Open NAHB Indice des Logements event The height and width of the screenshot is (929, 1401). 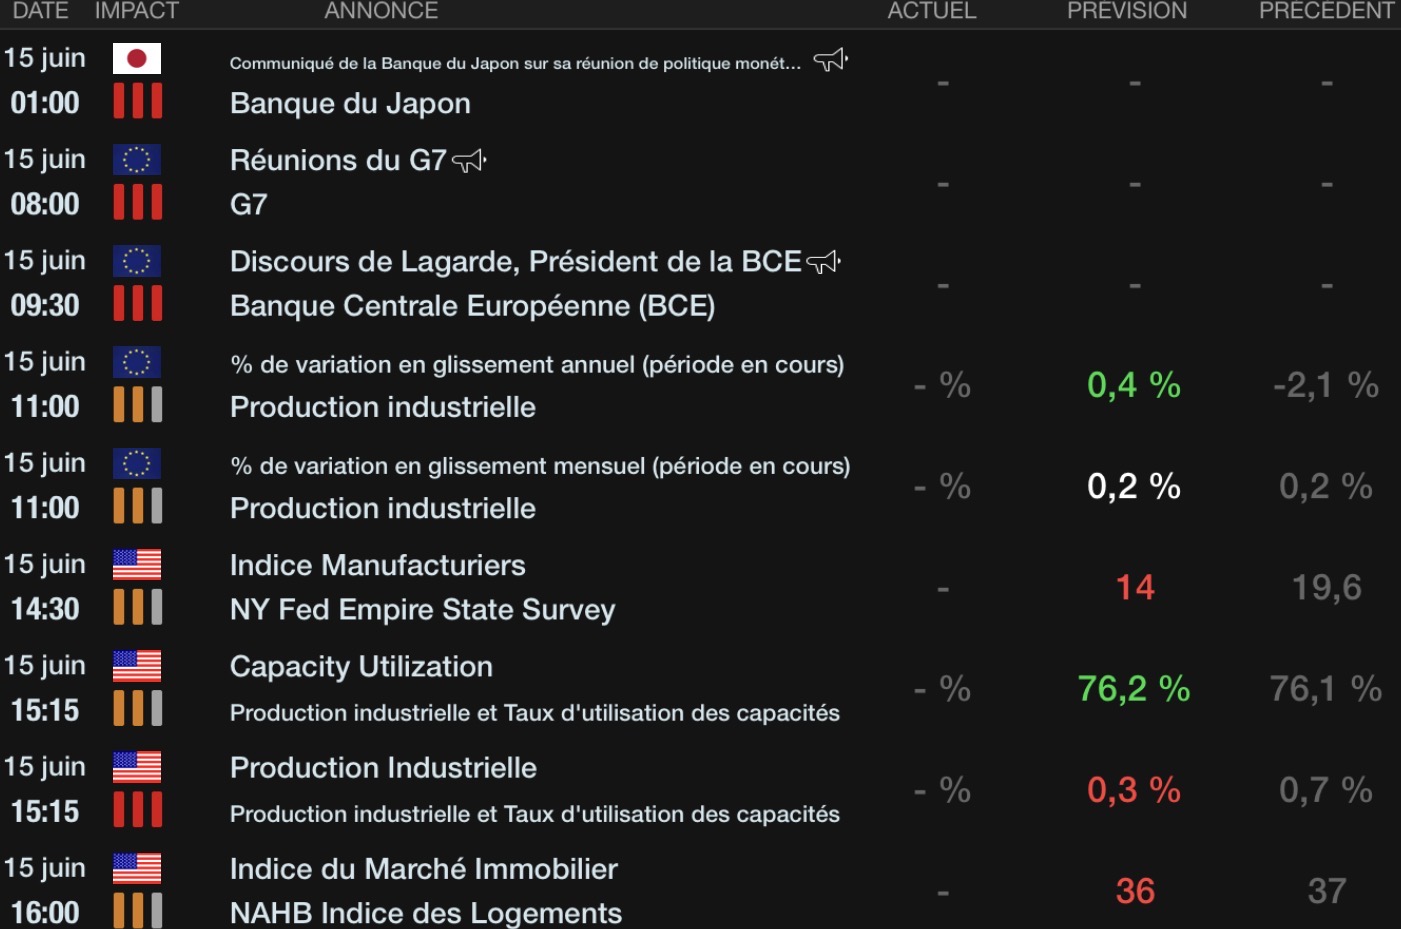pyautogui.click(x=426, y=913)
